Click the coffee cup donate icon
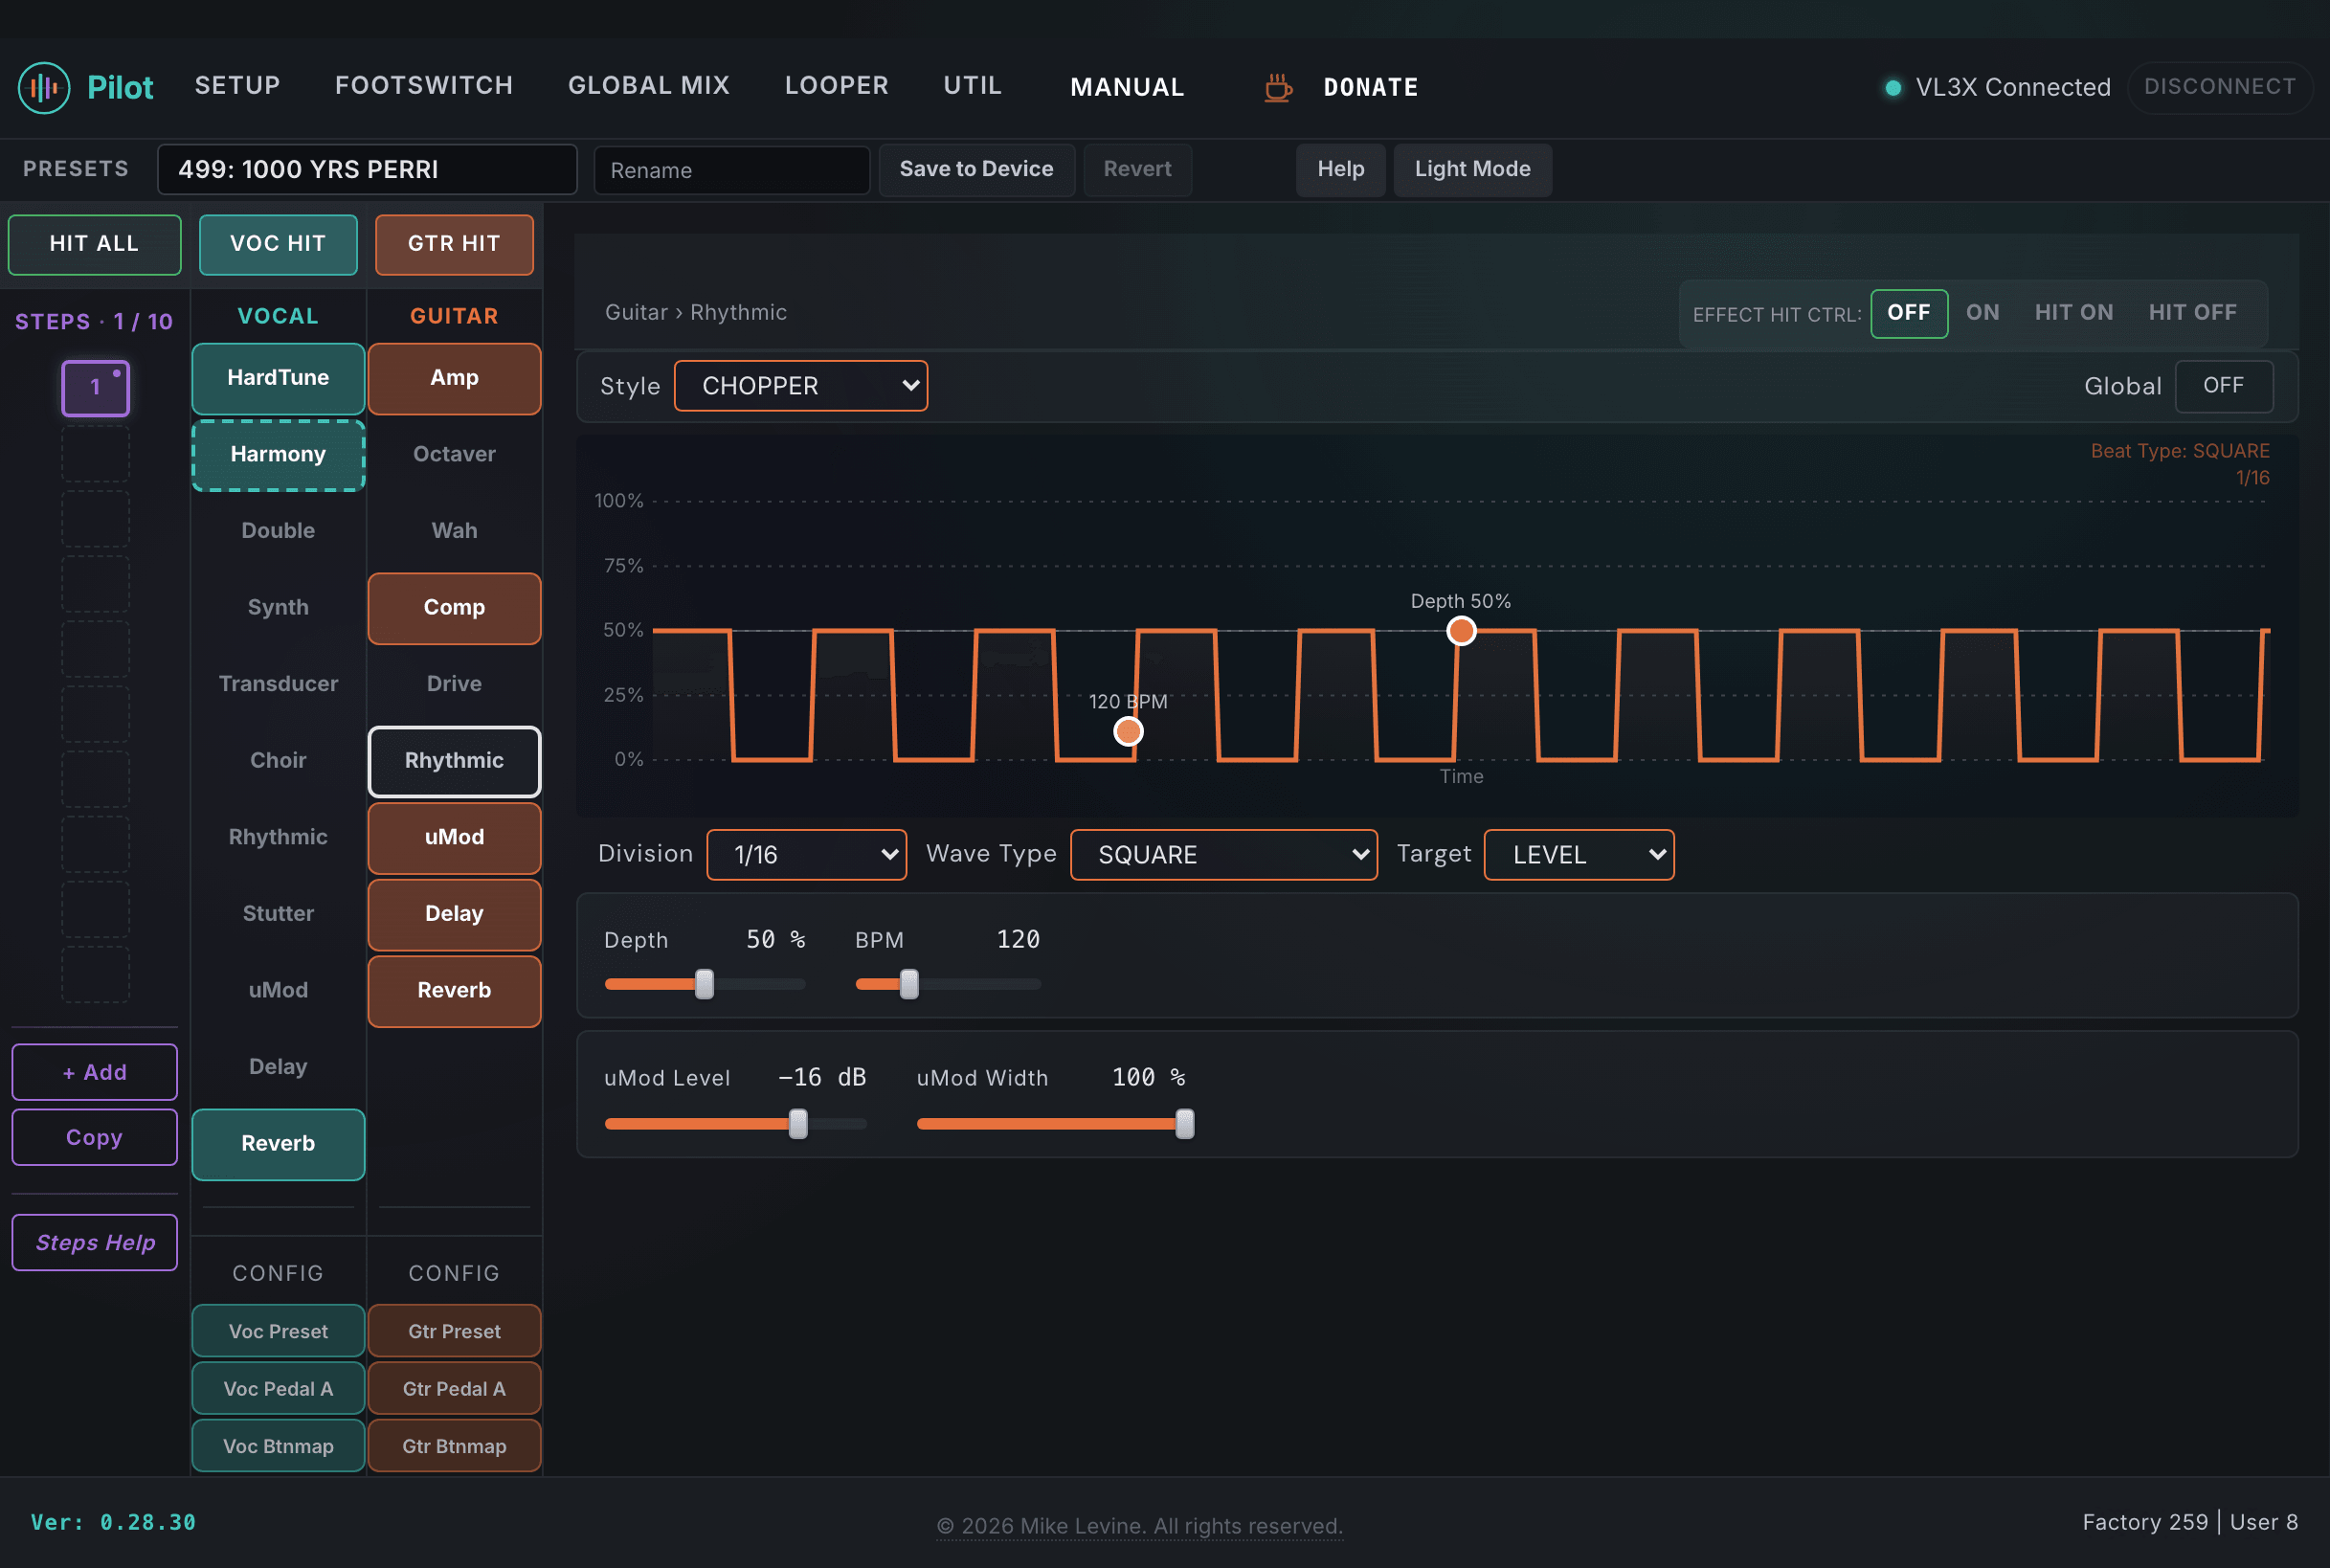The height and width of the screenshot is (1568, 2330). 1277,88
